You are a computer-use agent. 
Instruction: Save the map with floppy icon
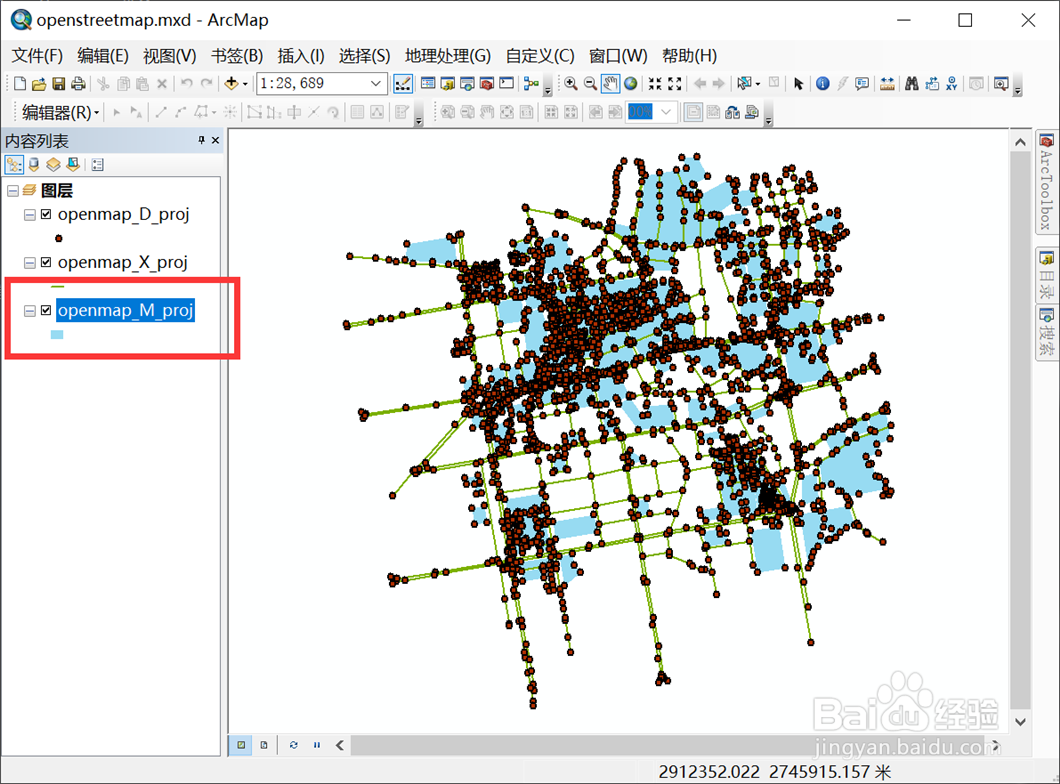coord(59,83)
